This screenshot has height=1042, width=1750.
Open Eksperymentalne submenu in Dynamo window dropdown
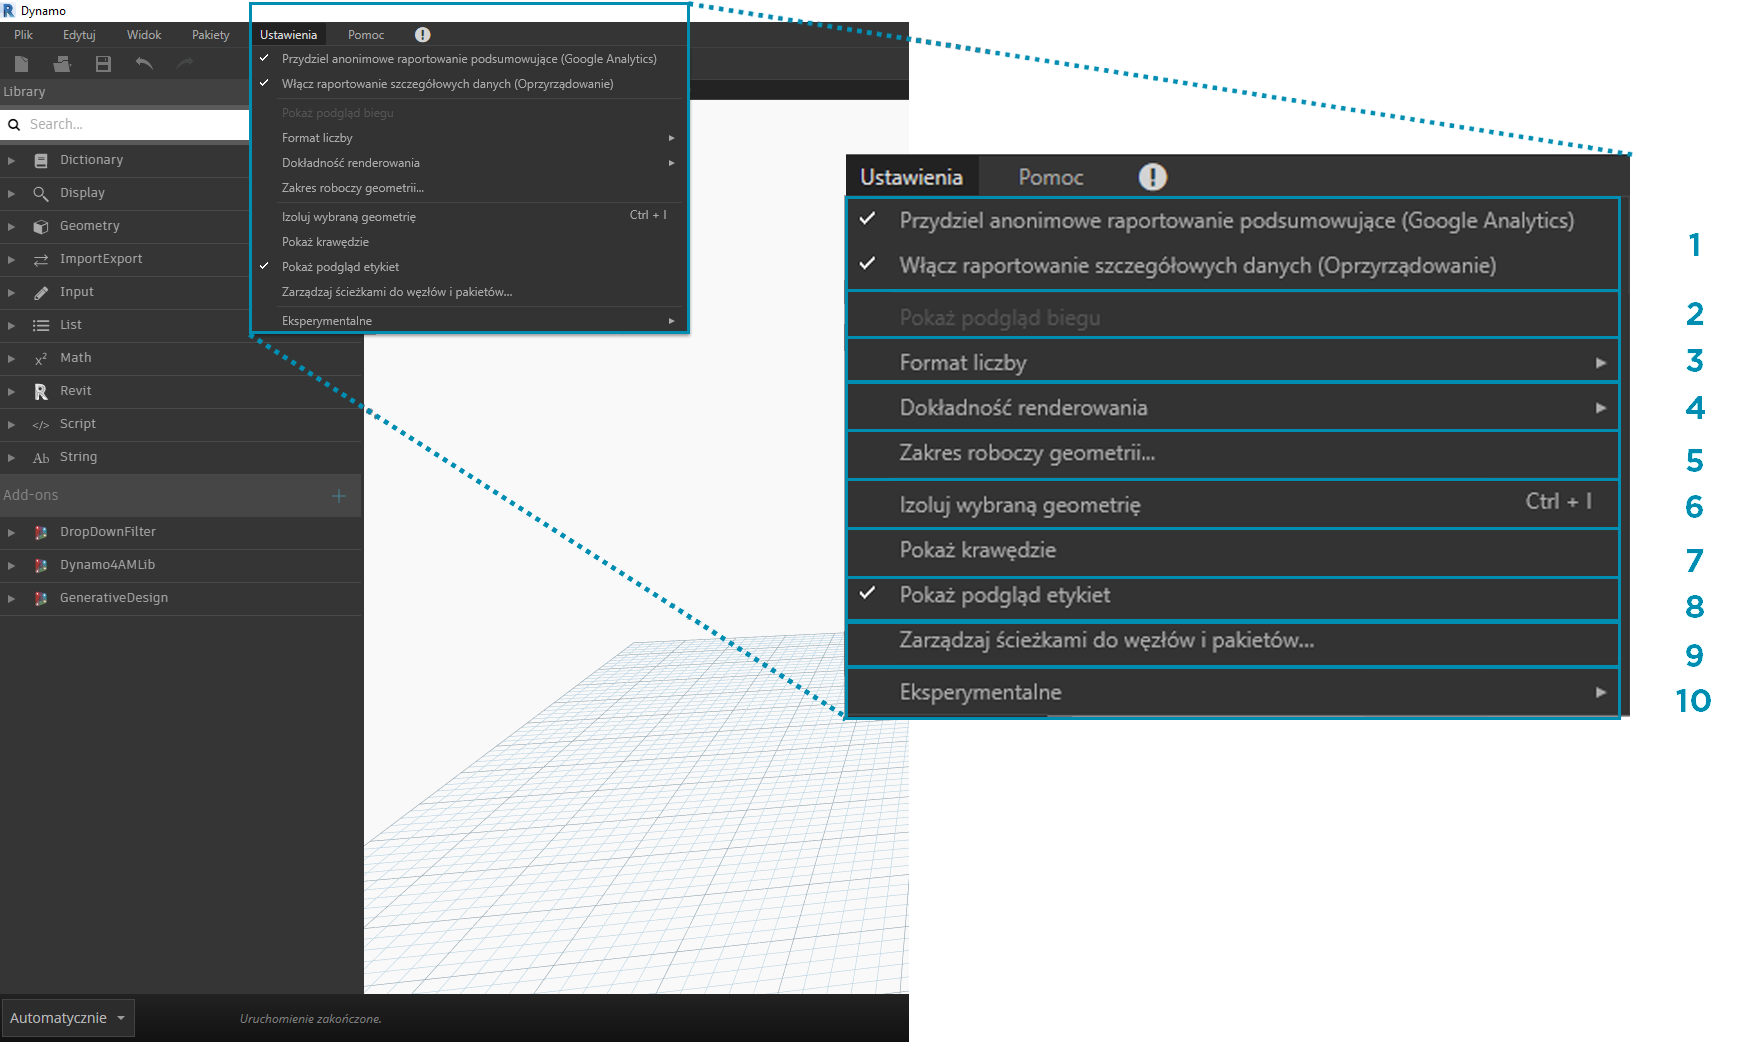(469, 321)
